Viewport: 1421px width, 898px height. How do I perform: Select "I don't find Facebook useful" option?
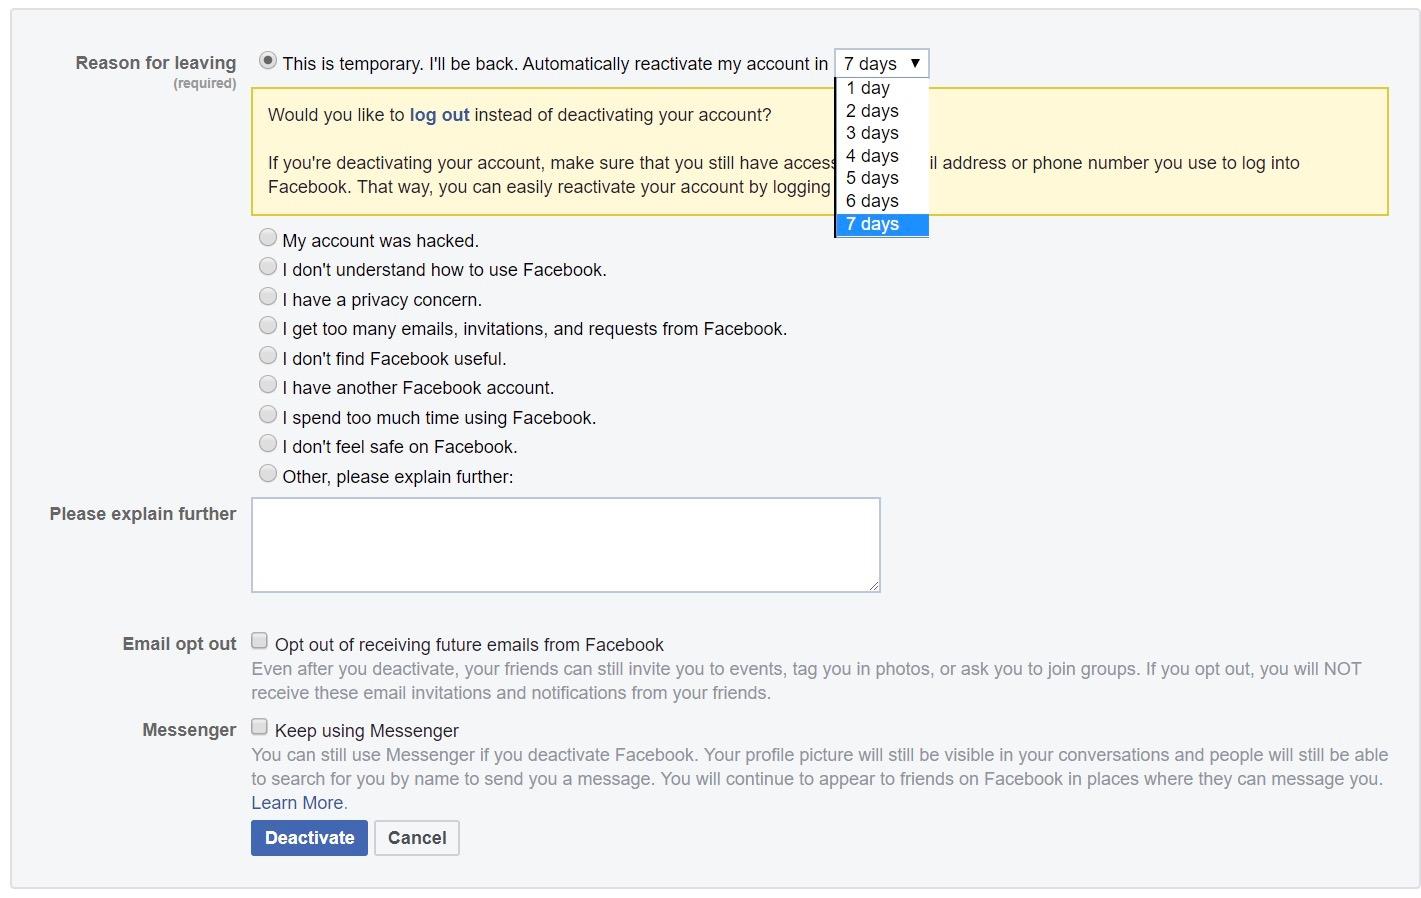click(268, 356)
